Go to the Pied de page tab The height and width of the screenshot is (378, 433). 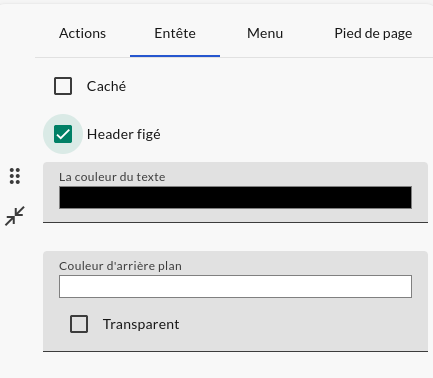(373, 33)
